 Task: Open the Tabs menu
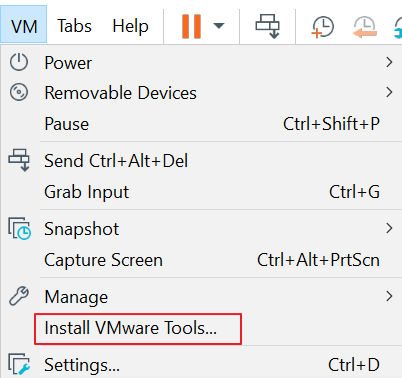[x=74, y=26]
